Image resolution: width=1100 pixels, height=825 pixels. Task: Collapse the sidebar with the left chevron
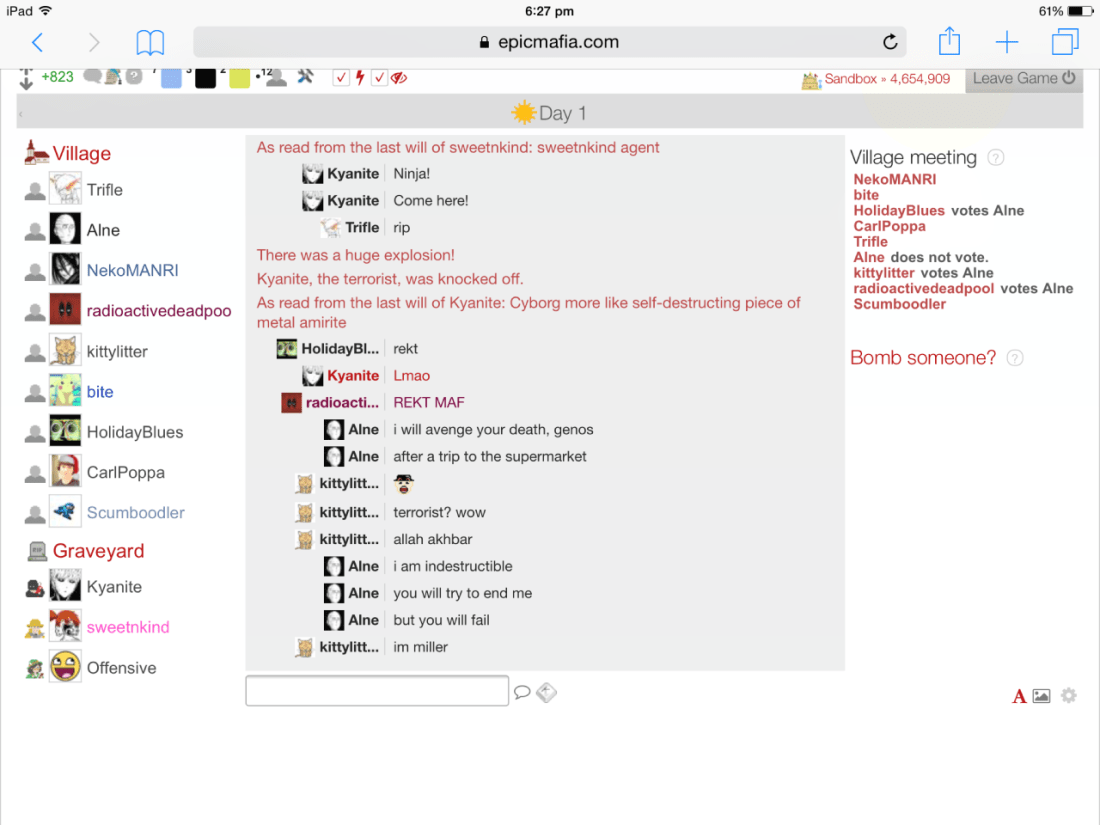pyautogui.click(x=21, y=114)
